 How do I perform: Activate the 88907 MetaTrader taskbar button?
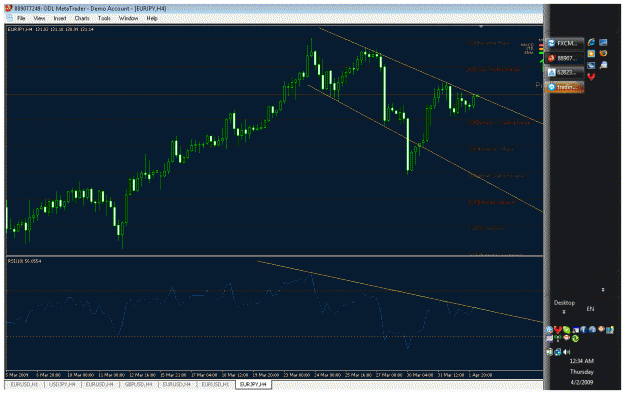coord(564,58)
